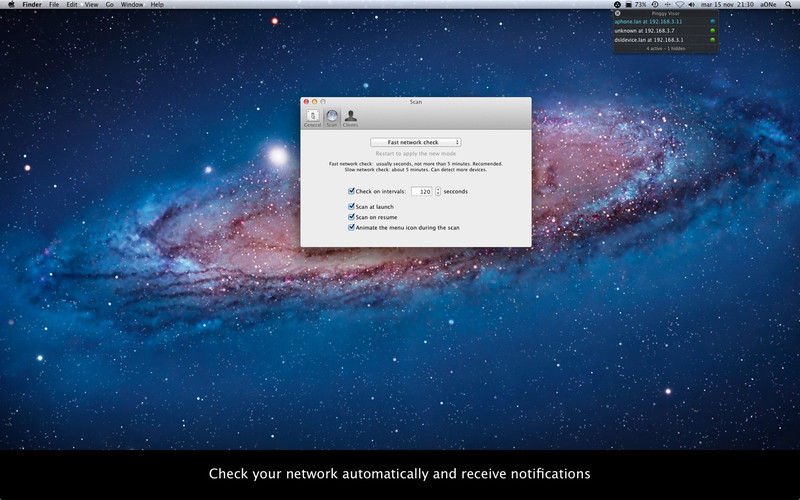This screenshot has height=500, width=800.
Task: Open the Edit menu
Action: [72, 5]
